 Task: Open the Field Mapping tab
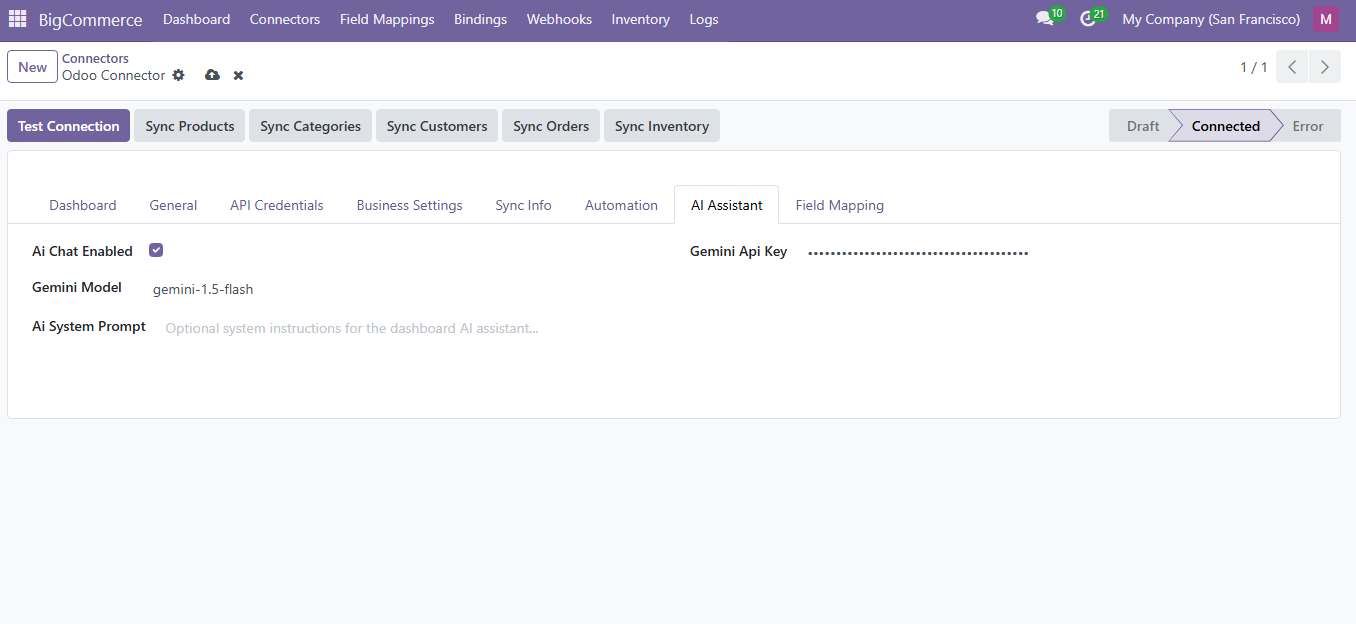(839, 205)
